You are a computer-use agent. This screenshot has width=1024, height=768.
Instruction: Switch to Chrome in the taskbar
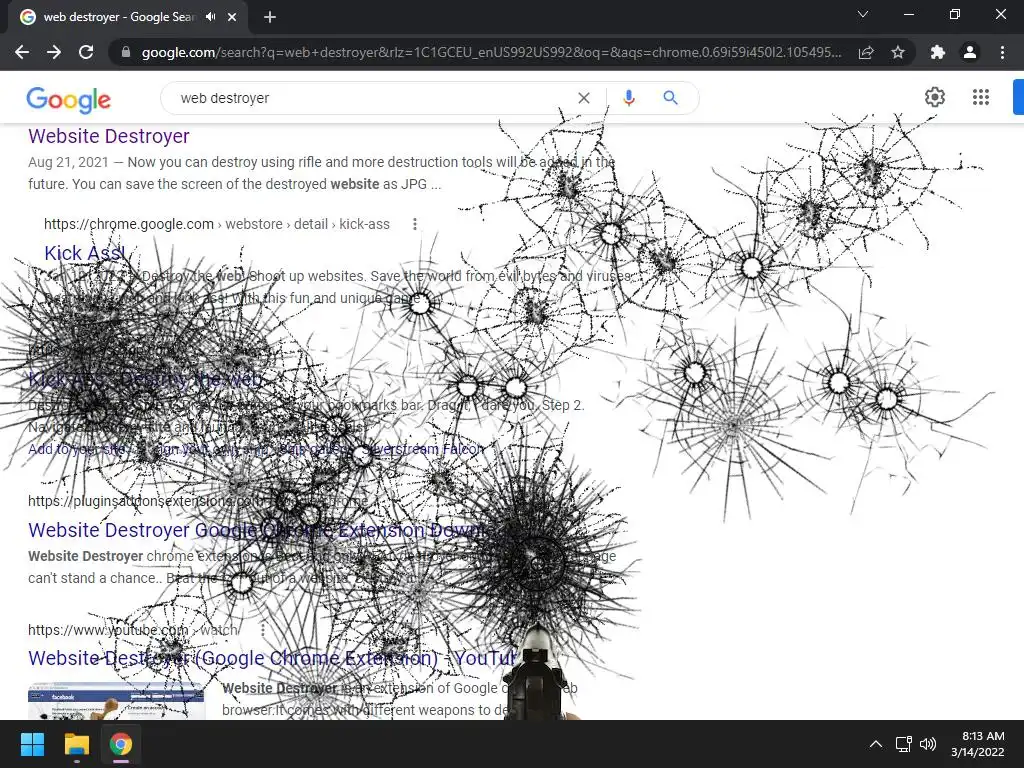pyautogui.click(x=121, y=744)
